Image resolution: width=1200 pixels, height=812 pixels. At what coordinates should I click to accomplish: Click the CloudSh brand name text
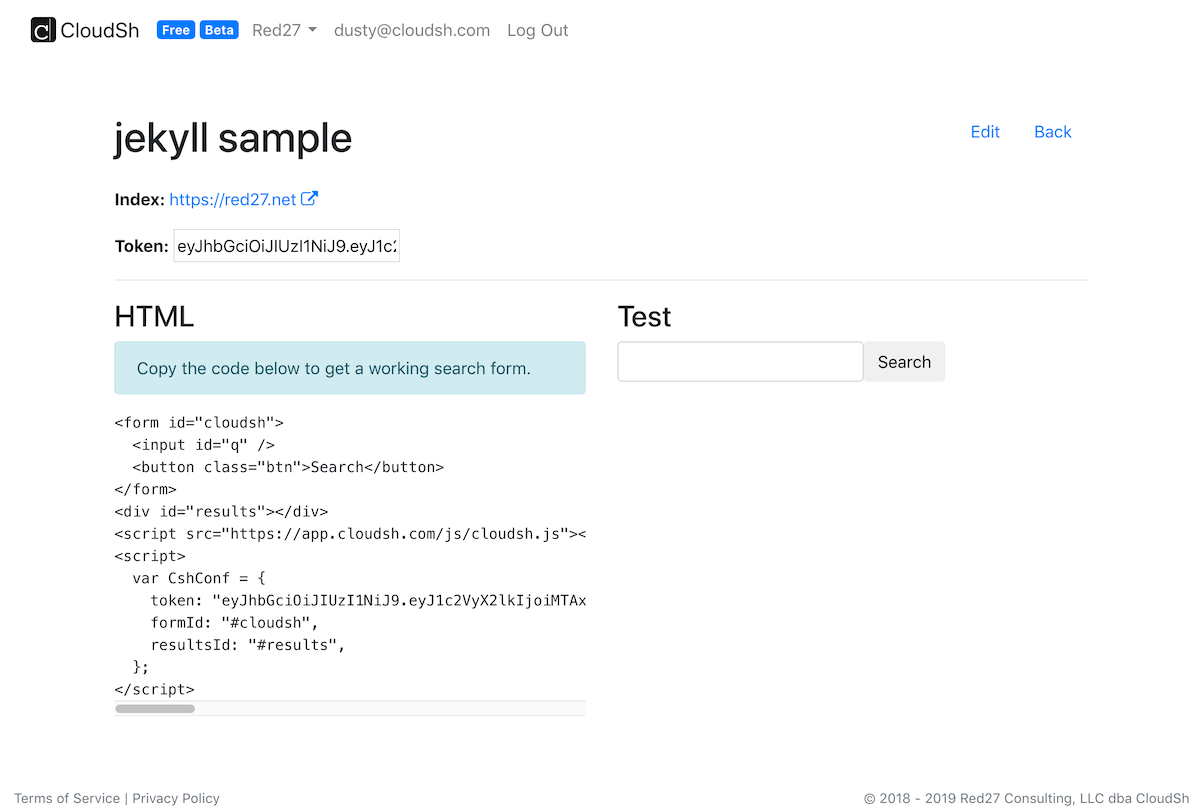point(100,30)
